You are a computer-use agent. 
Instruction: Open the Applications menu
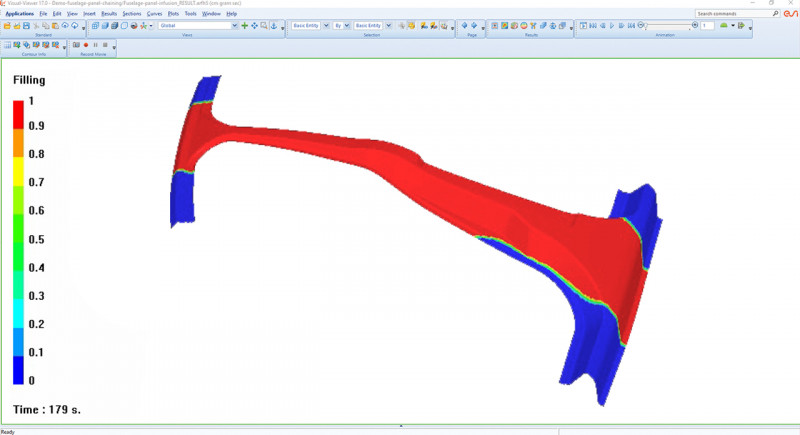[19, 14]
